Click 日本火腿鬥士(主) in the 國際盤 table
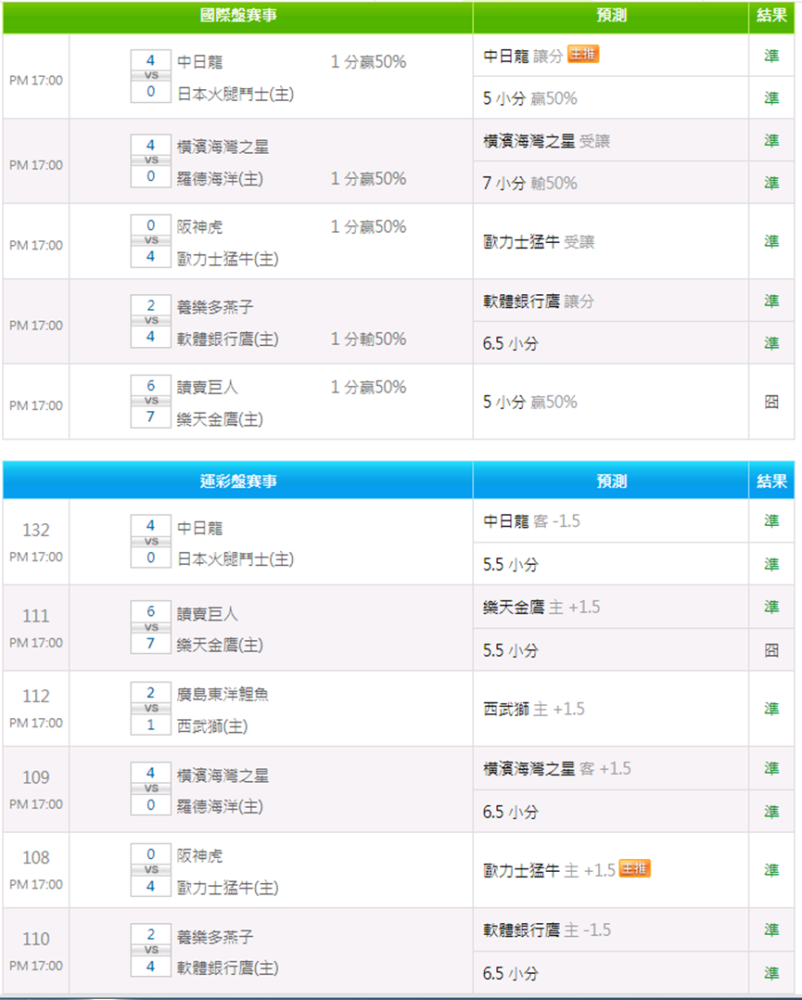The width and height of the screenshot is (802, 1000). coord(235,94)
